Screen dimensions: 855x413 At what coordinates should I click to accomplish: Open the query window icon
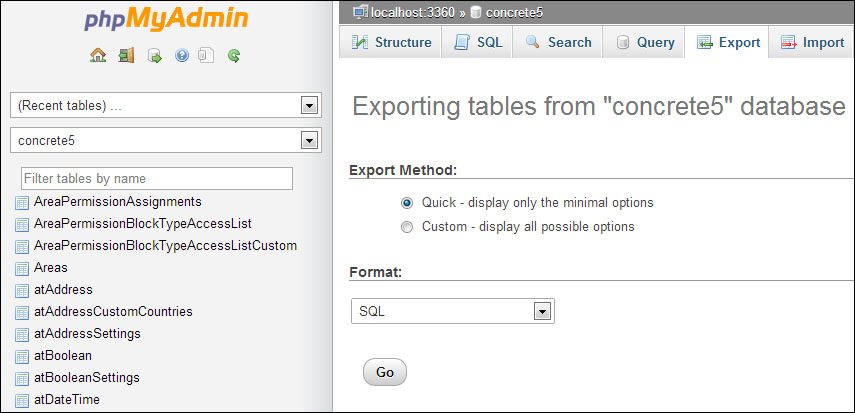(x=154, y=56)
